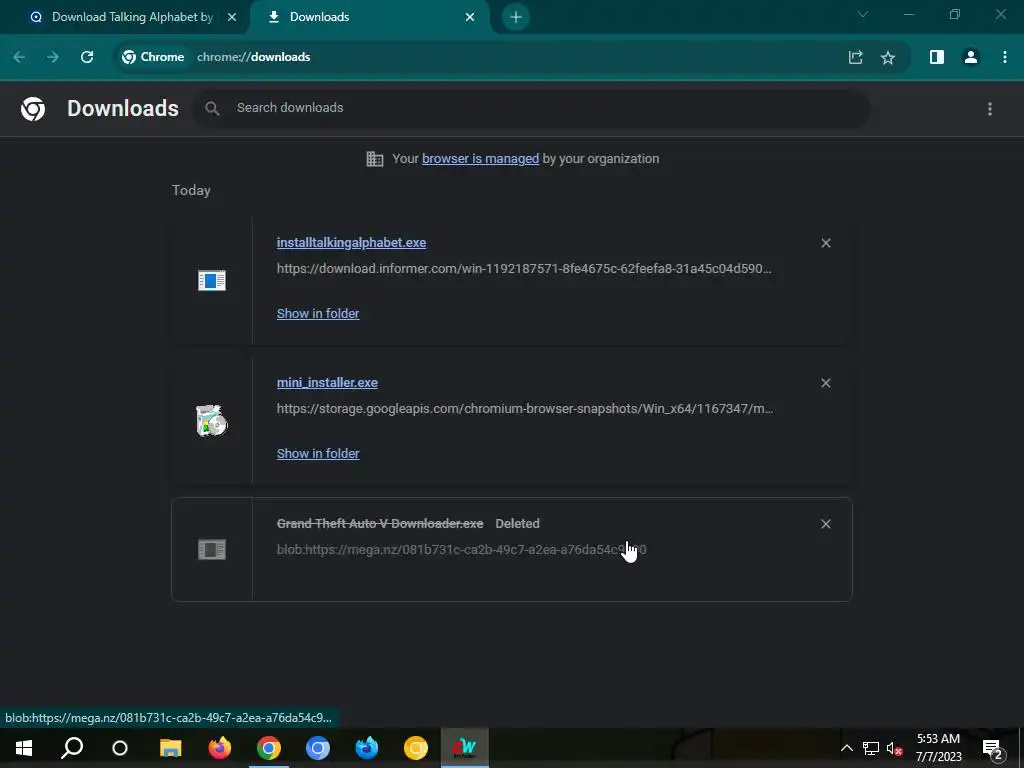The width and height of the screenshot is (1024, 768).
Task: Launch Firefox from the taskbar
Action: [x=219, y=748]
